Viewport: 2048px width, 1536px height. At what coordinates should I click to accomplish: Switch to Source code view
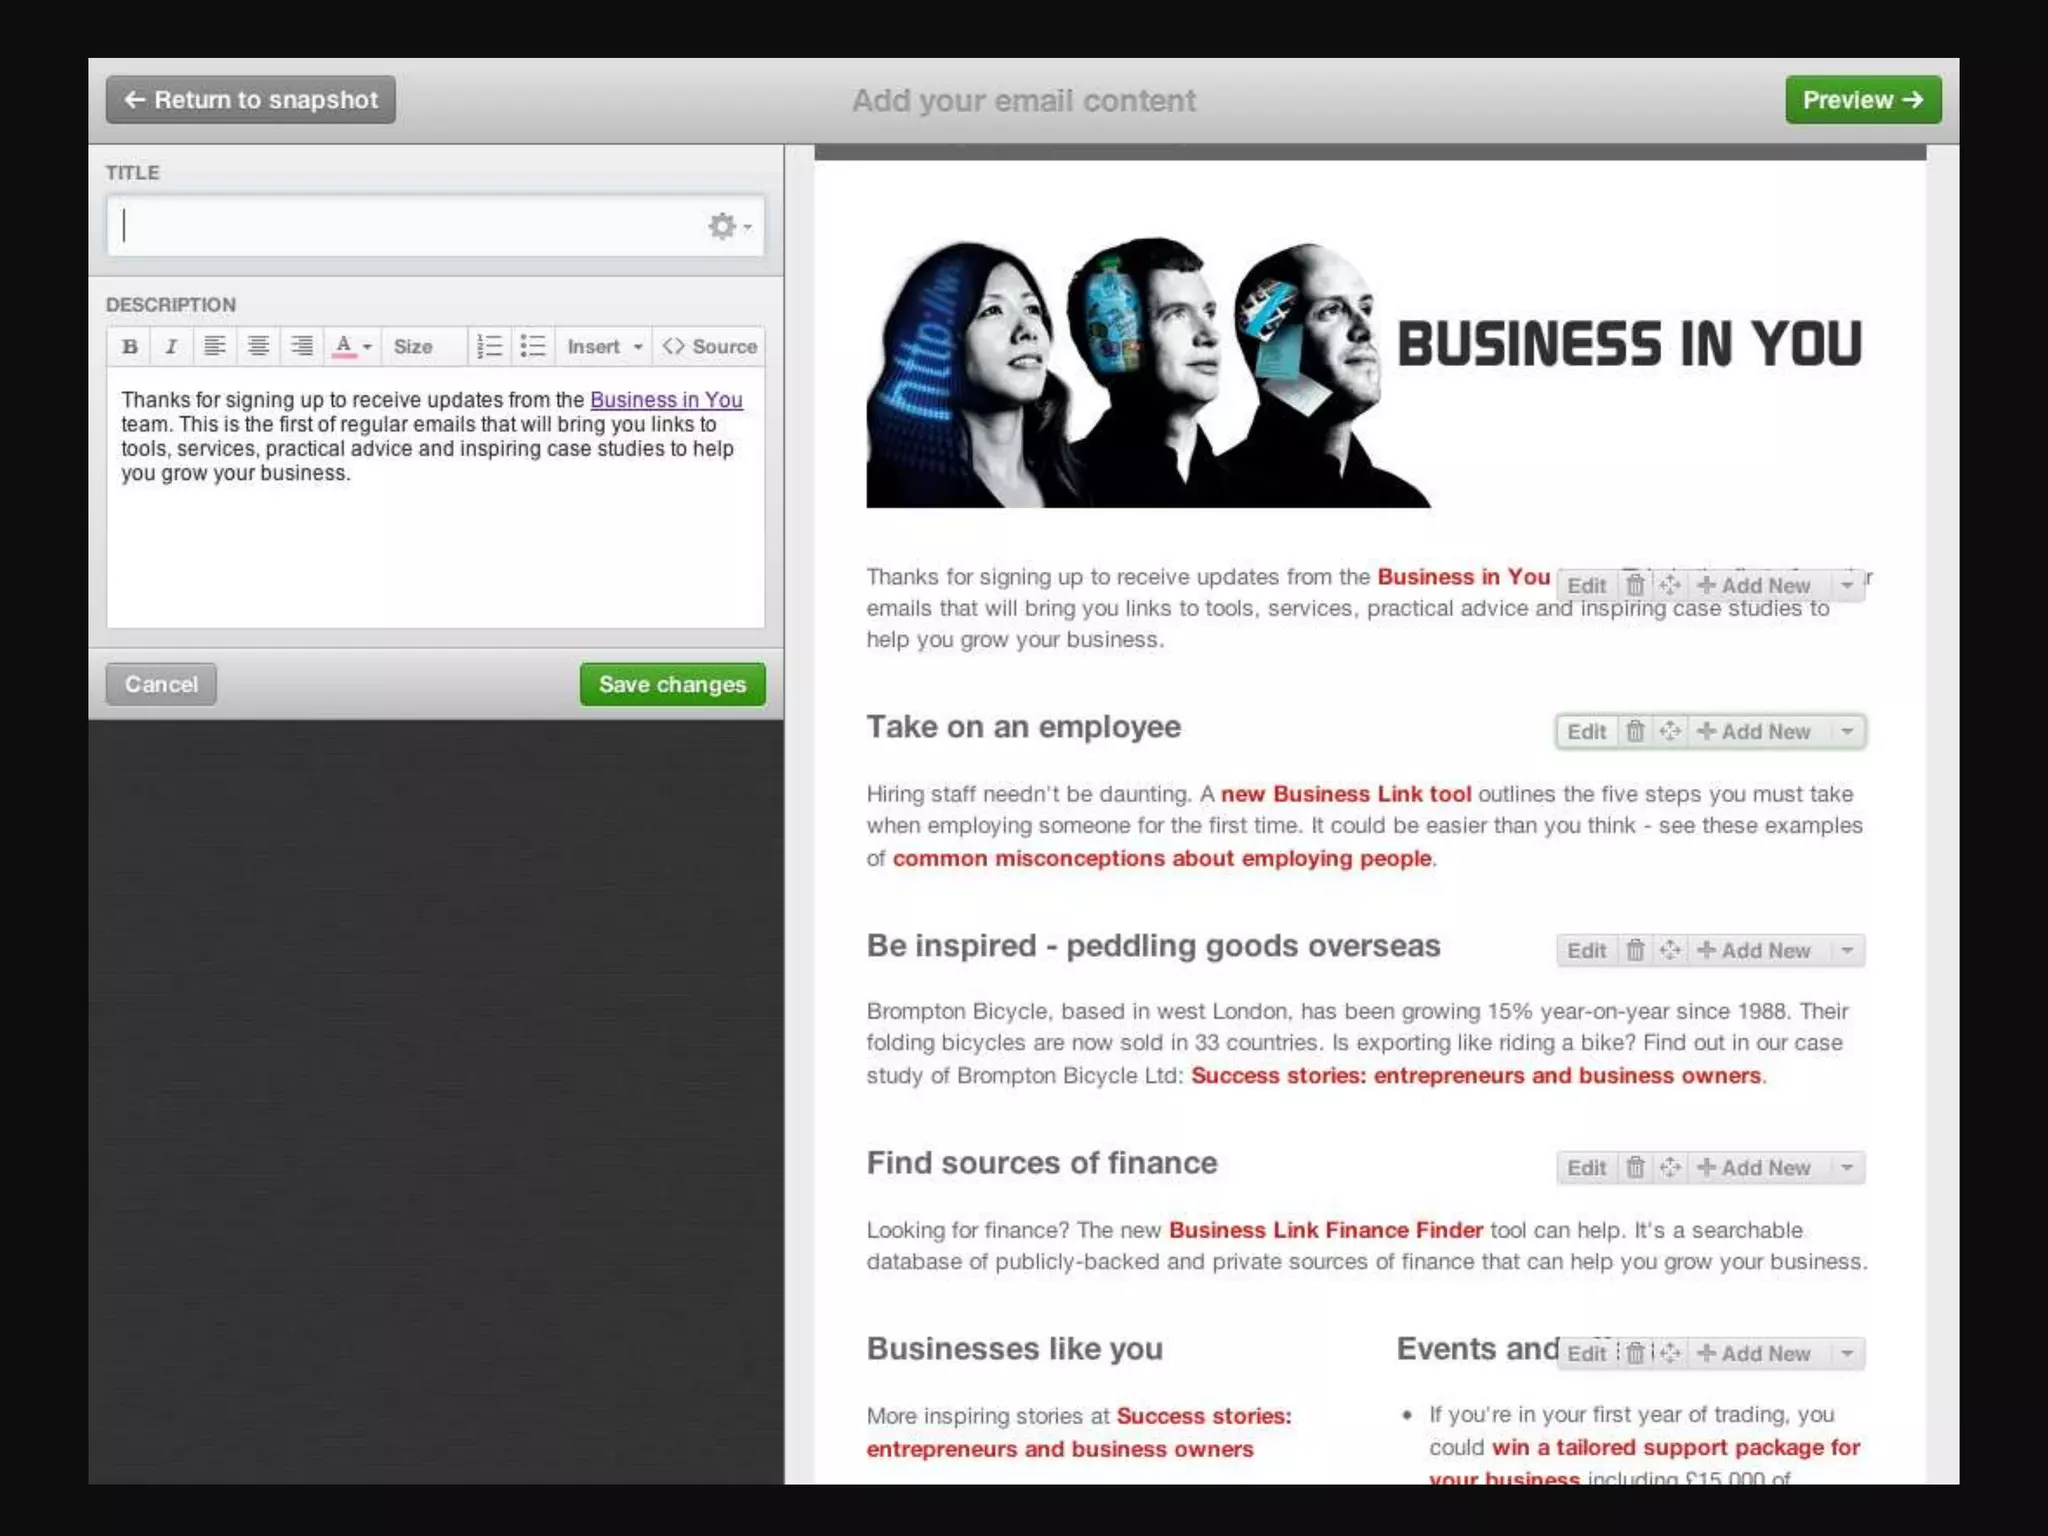[x=710, y=347]
